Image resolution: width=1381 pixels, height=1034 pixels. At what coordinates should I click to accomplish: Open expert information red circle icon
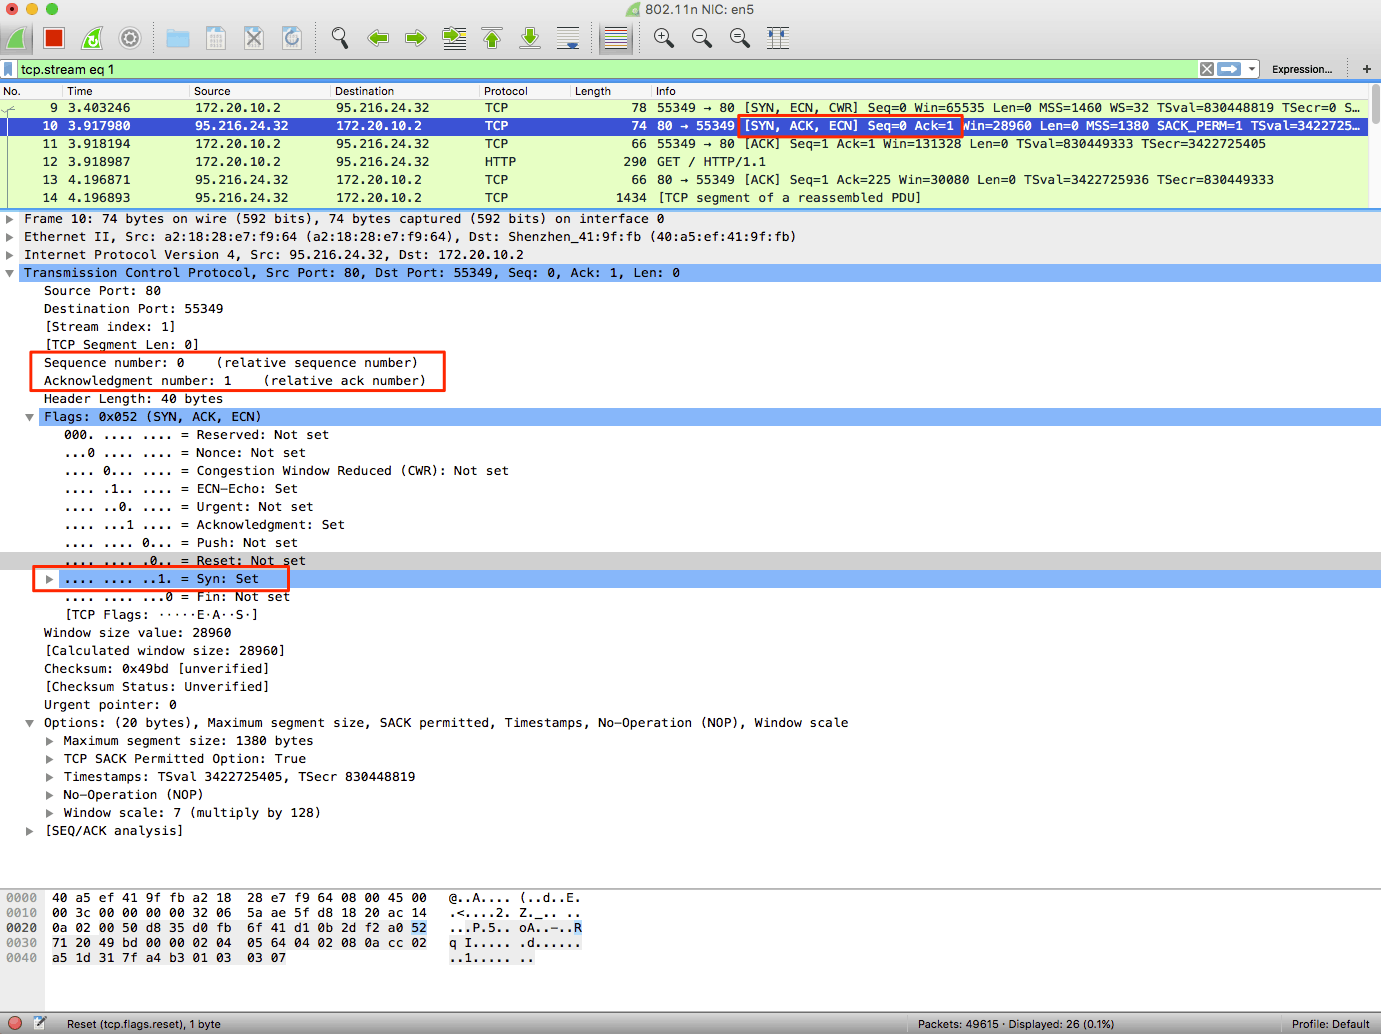(15, 1023)
